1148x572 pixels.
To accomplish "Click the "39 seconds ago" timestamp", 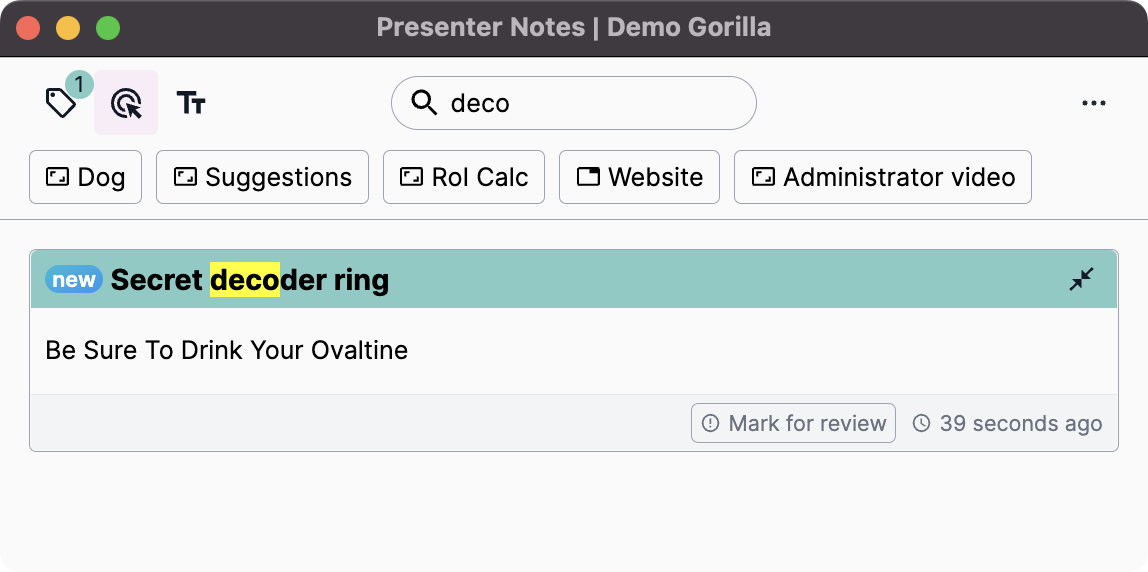I will click(x=1020, y=423).
